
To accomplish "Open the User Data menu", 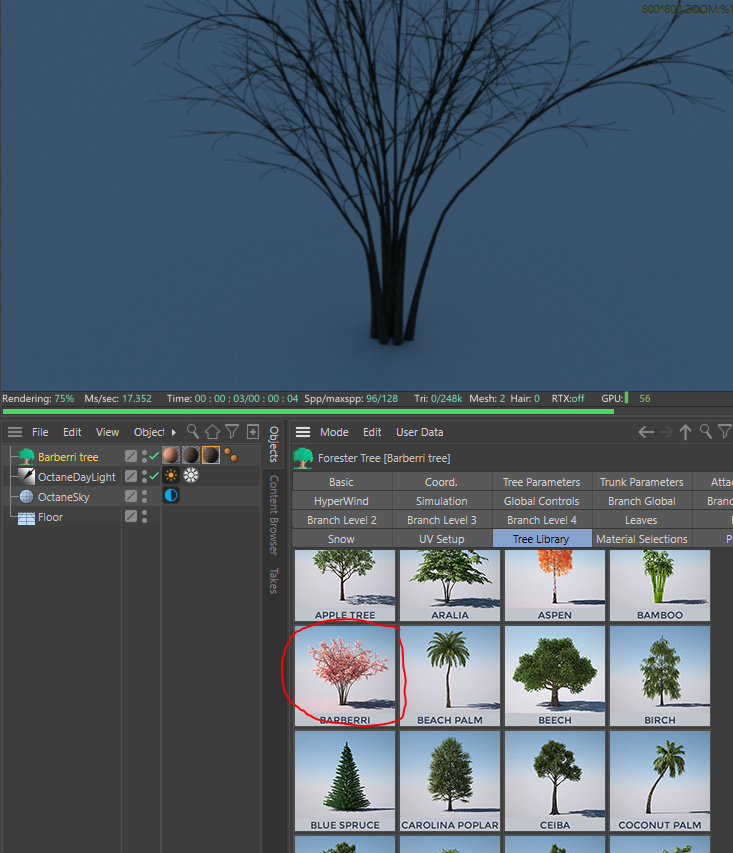I will (419, 432).
